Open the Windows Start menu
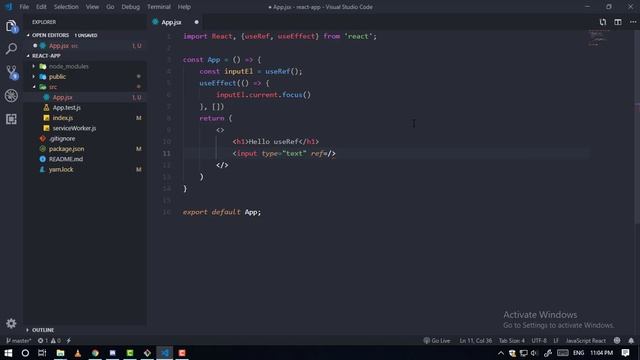This screenshot has width=640, height=360. [x=8, y=353]
